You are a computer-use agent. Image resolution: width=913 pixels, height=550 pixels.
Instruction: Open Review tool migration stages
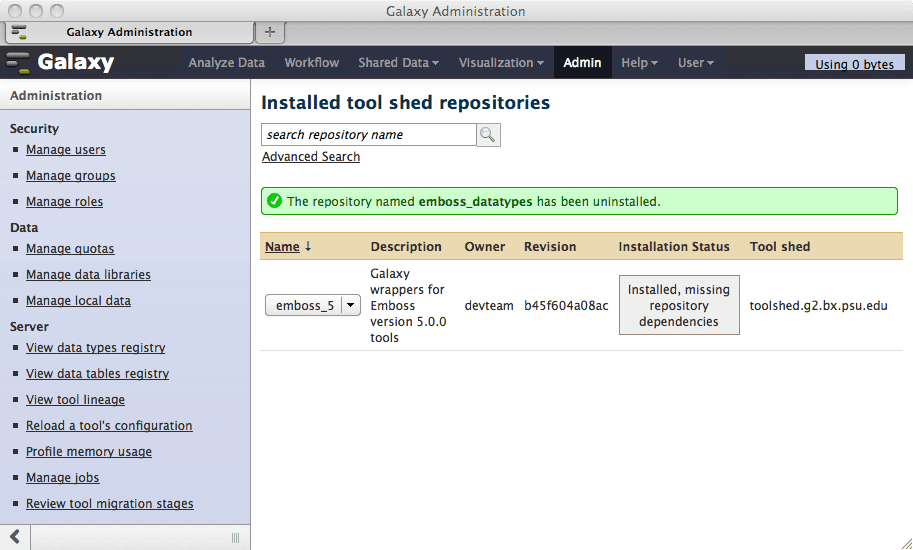[110, 504]
